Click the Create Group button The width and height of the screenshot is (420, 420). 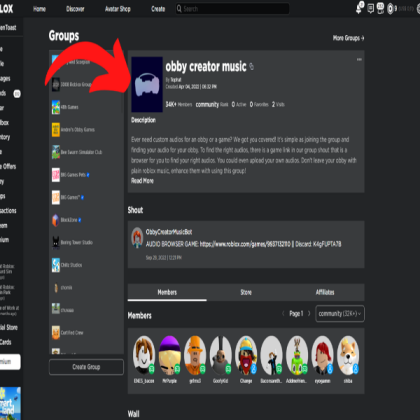pos(86,367)
